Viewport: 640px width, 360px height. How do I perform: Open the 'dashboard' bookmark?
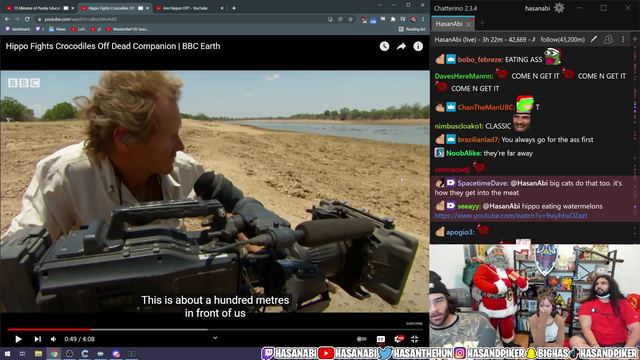(x=17, y=29)
